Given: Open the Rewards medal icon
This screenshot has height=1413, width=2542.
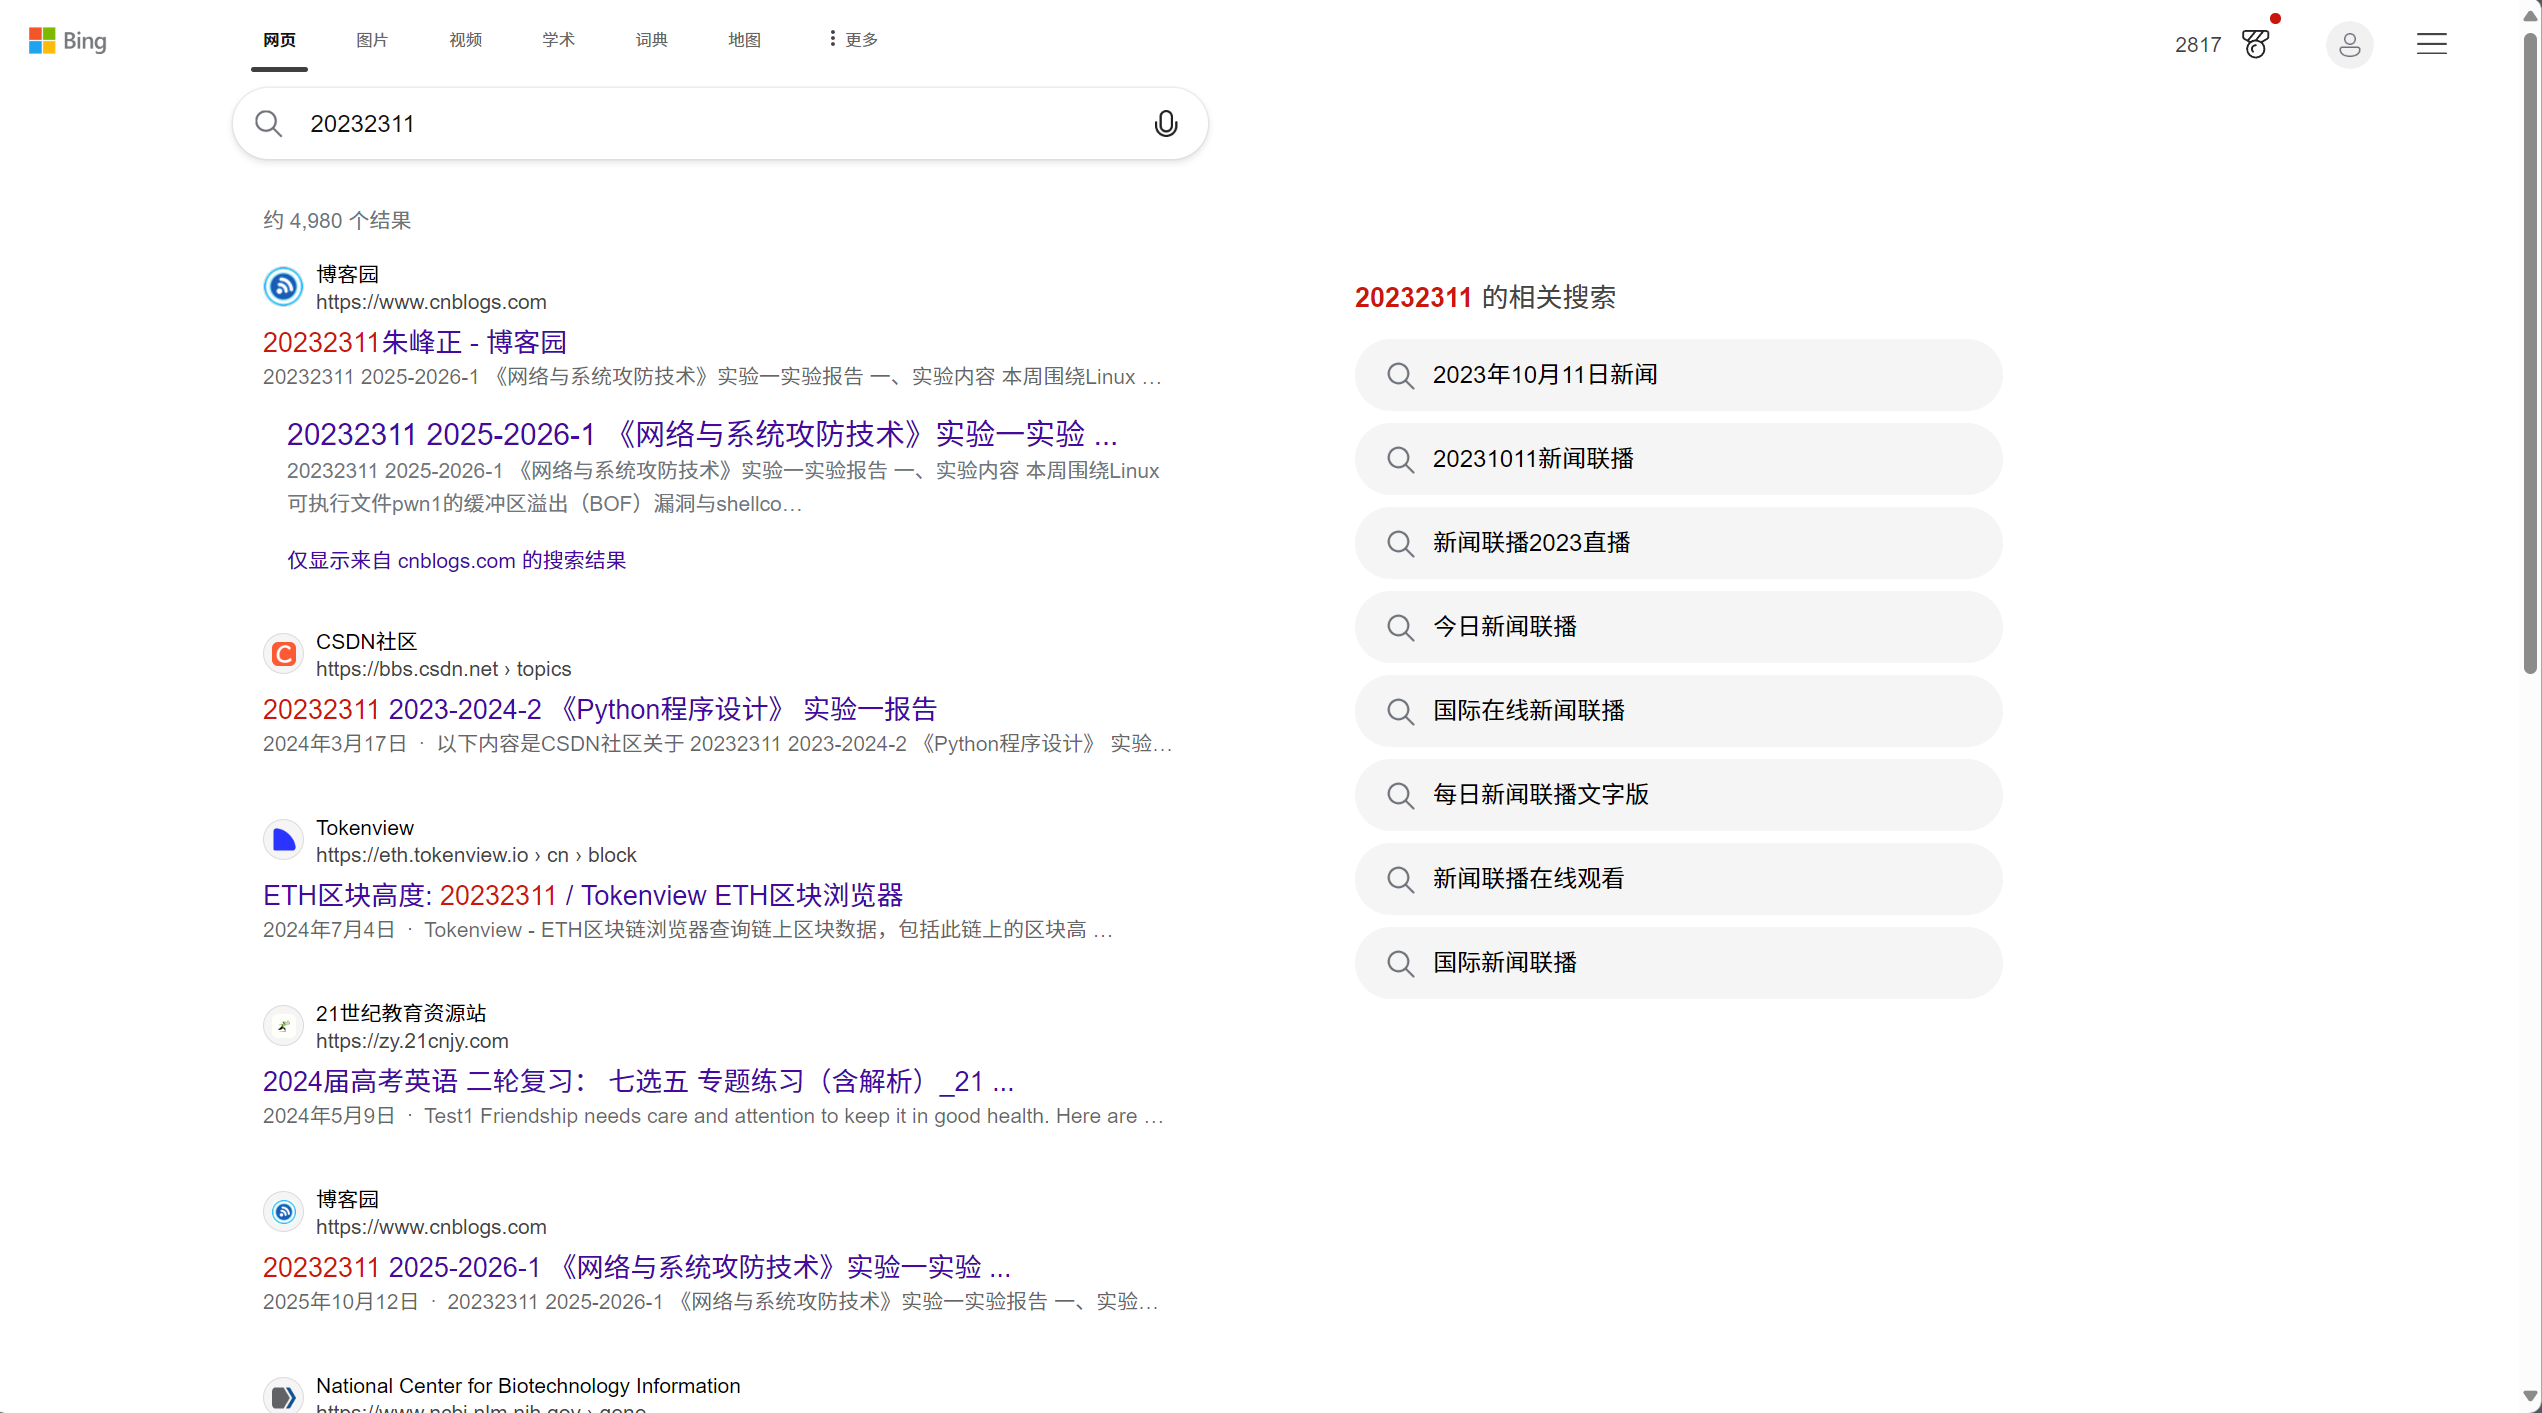Looking at the screenshot, I should 2255,44.
